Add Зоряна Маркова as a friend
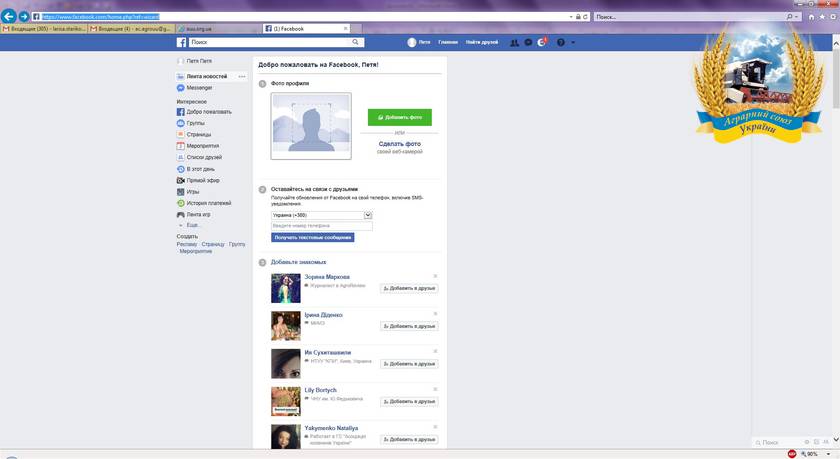 409,288
